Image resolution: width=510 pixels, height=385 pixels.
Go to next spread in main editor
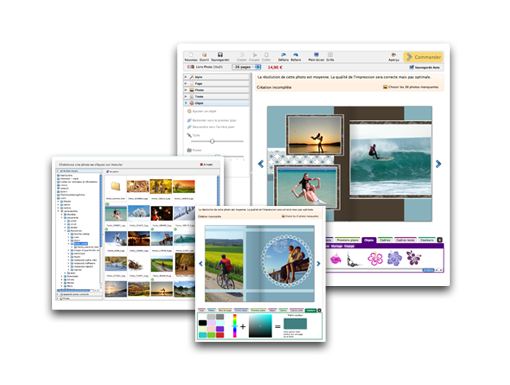[438, 164]
